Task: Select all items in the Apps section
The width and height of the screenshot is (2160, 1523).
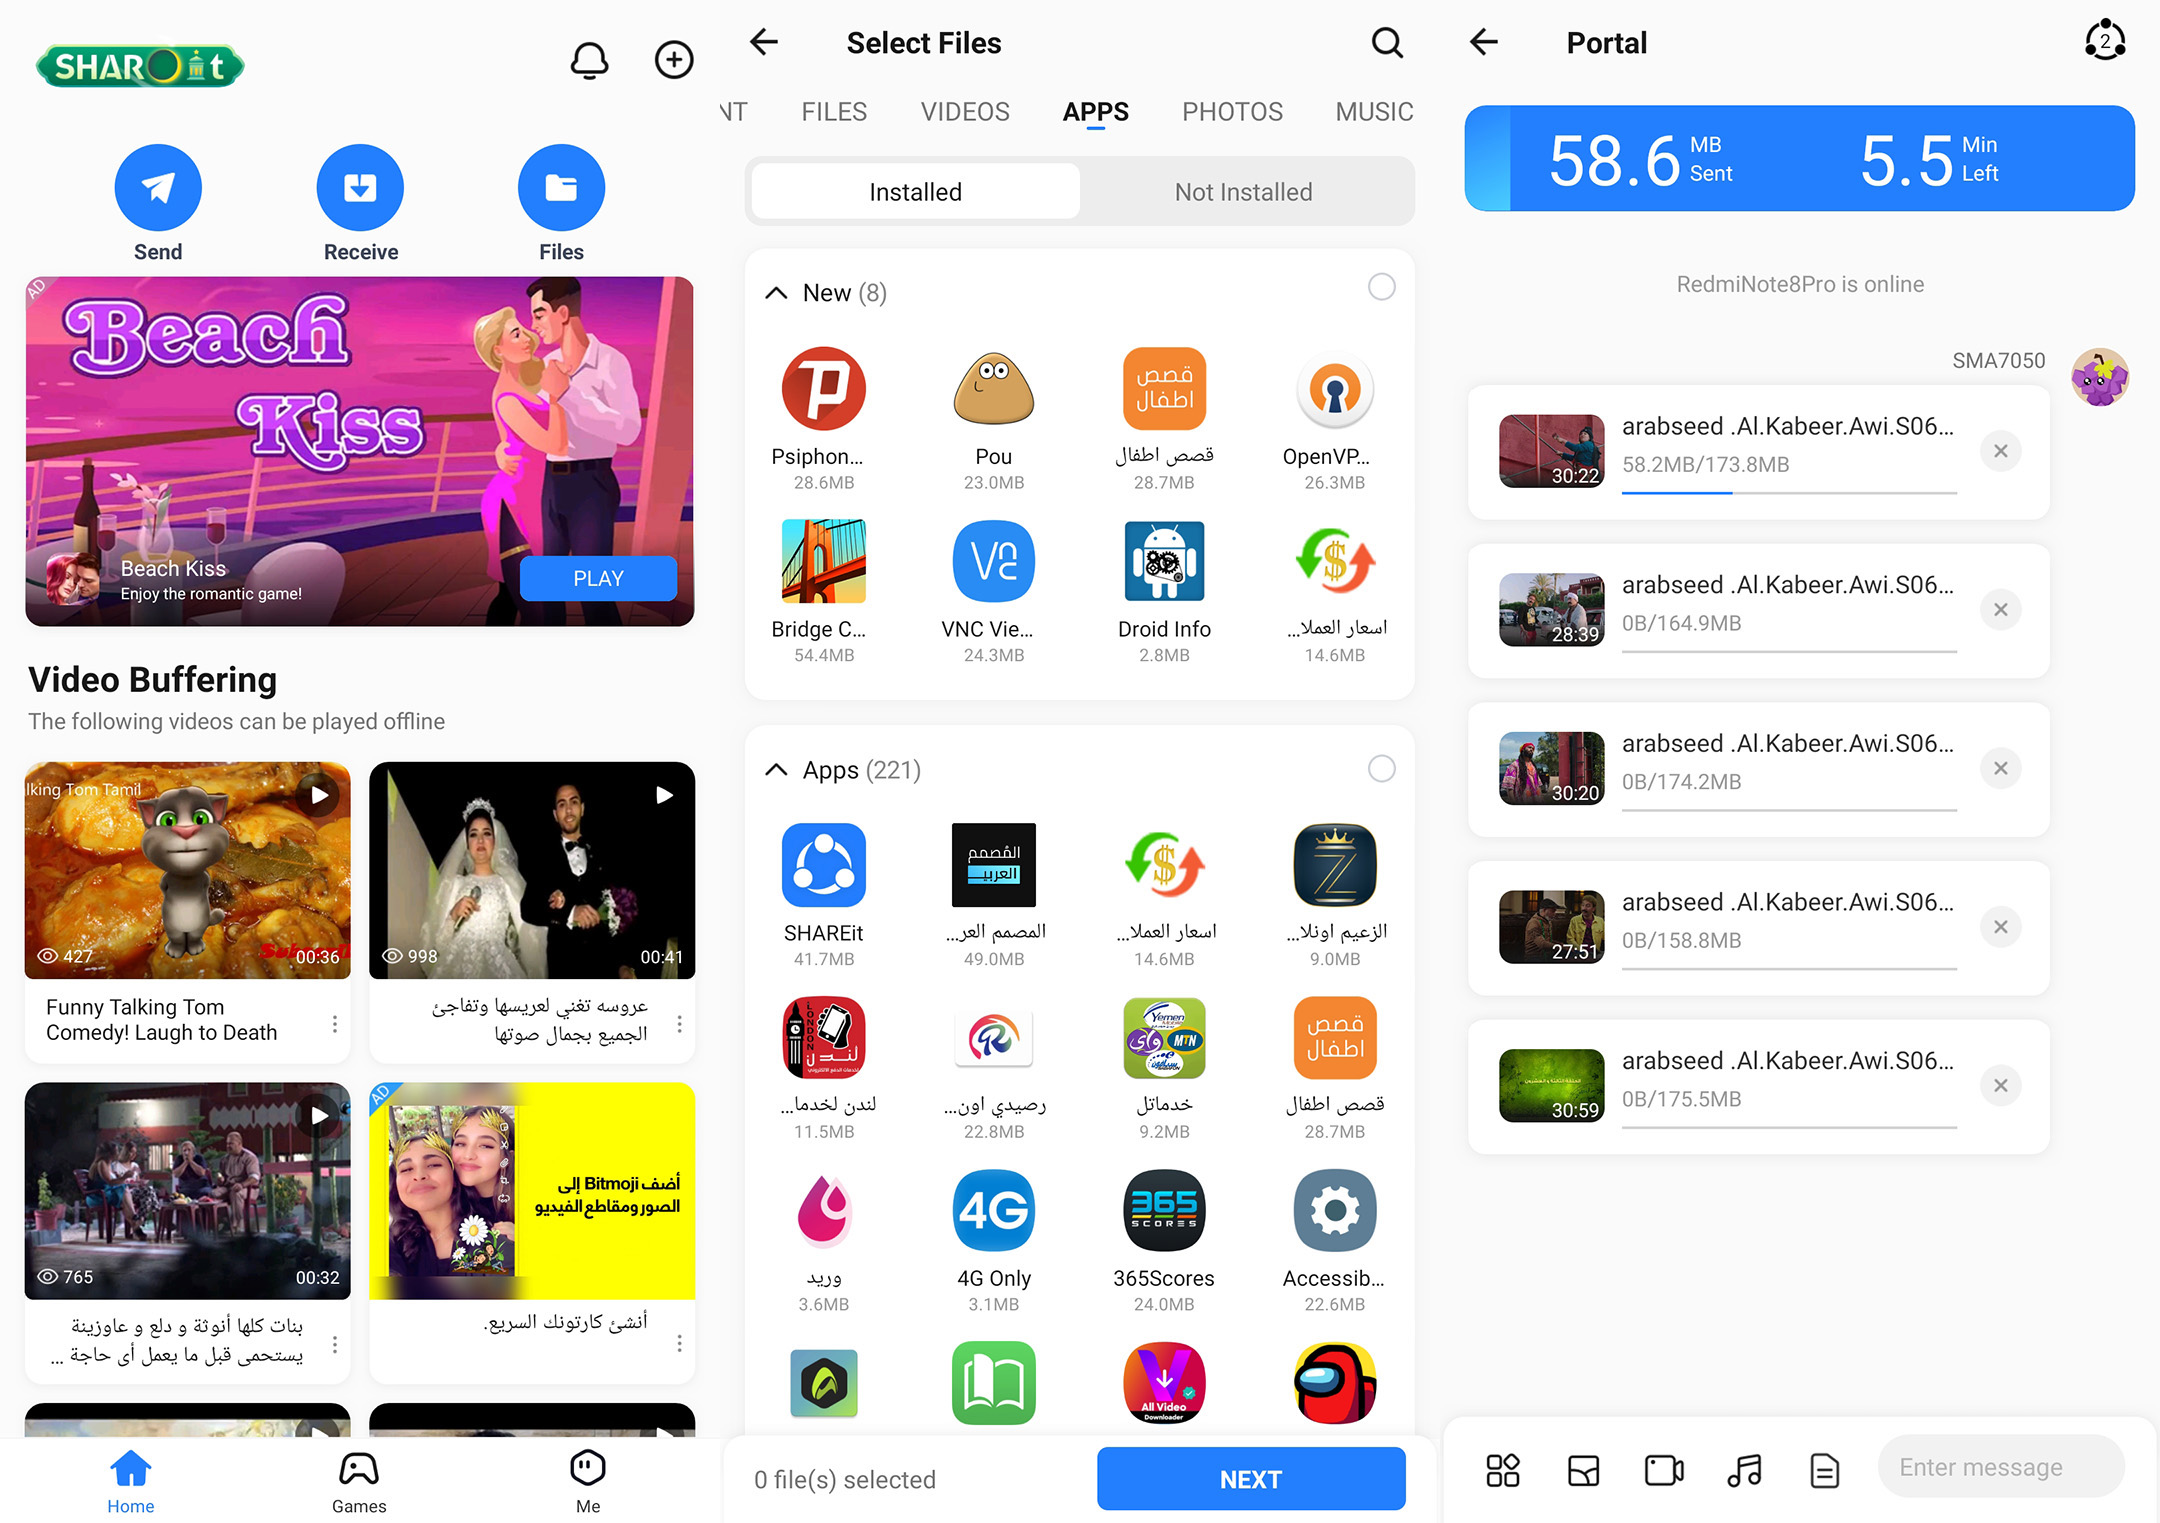Action: tap(1382, 768)
